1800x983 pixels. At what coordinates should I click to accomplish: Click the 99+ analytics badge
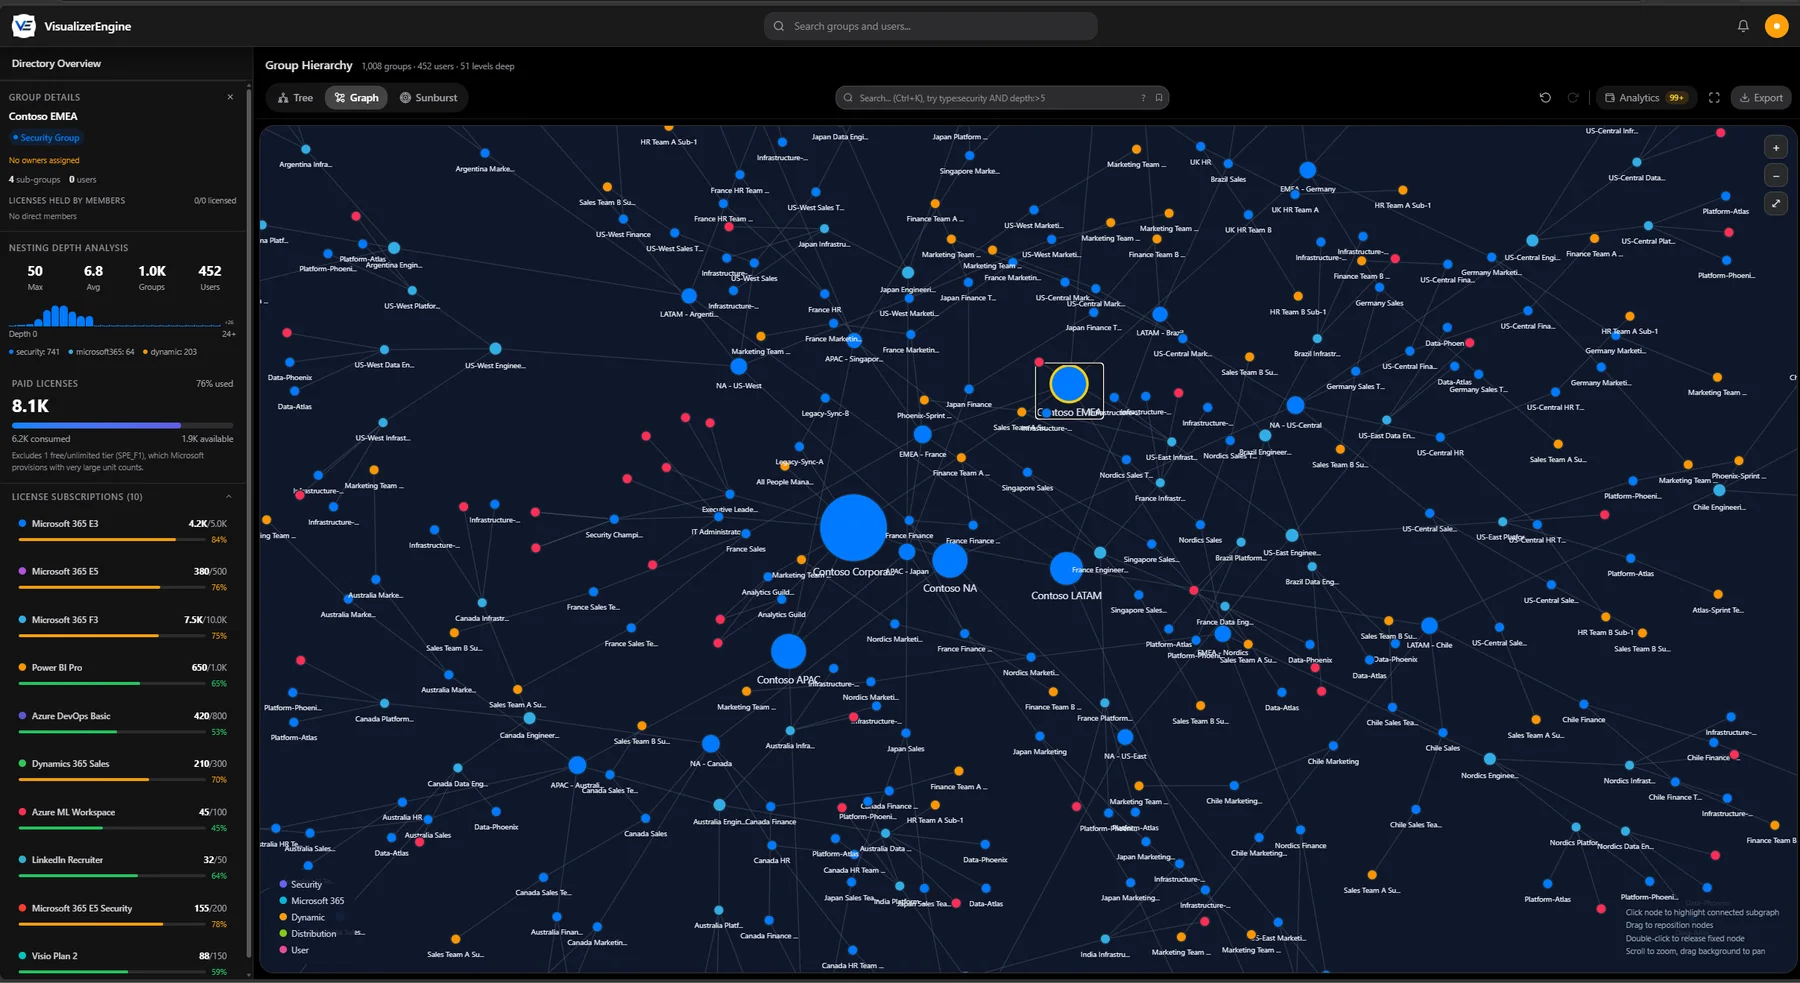tap(1677, 98)
